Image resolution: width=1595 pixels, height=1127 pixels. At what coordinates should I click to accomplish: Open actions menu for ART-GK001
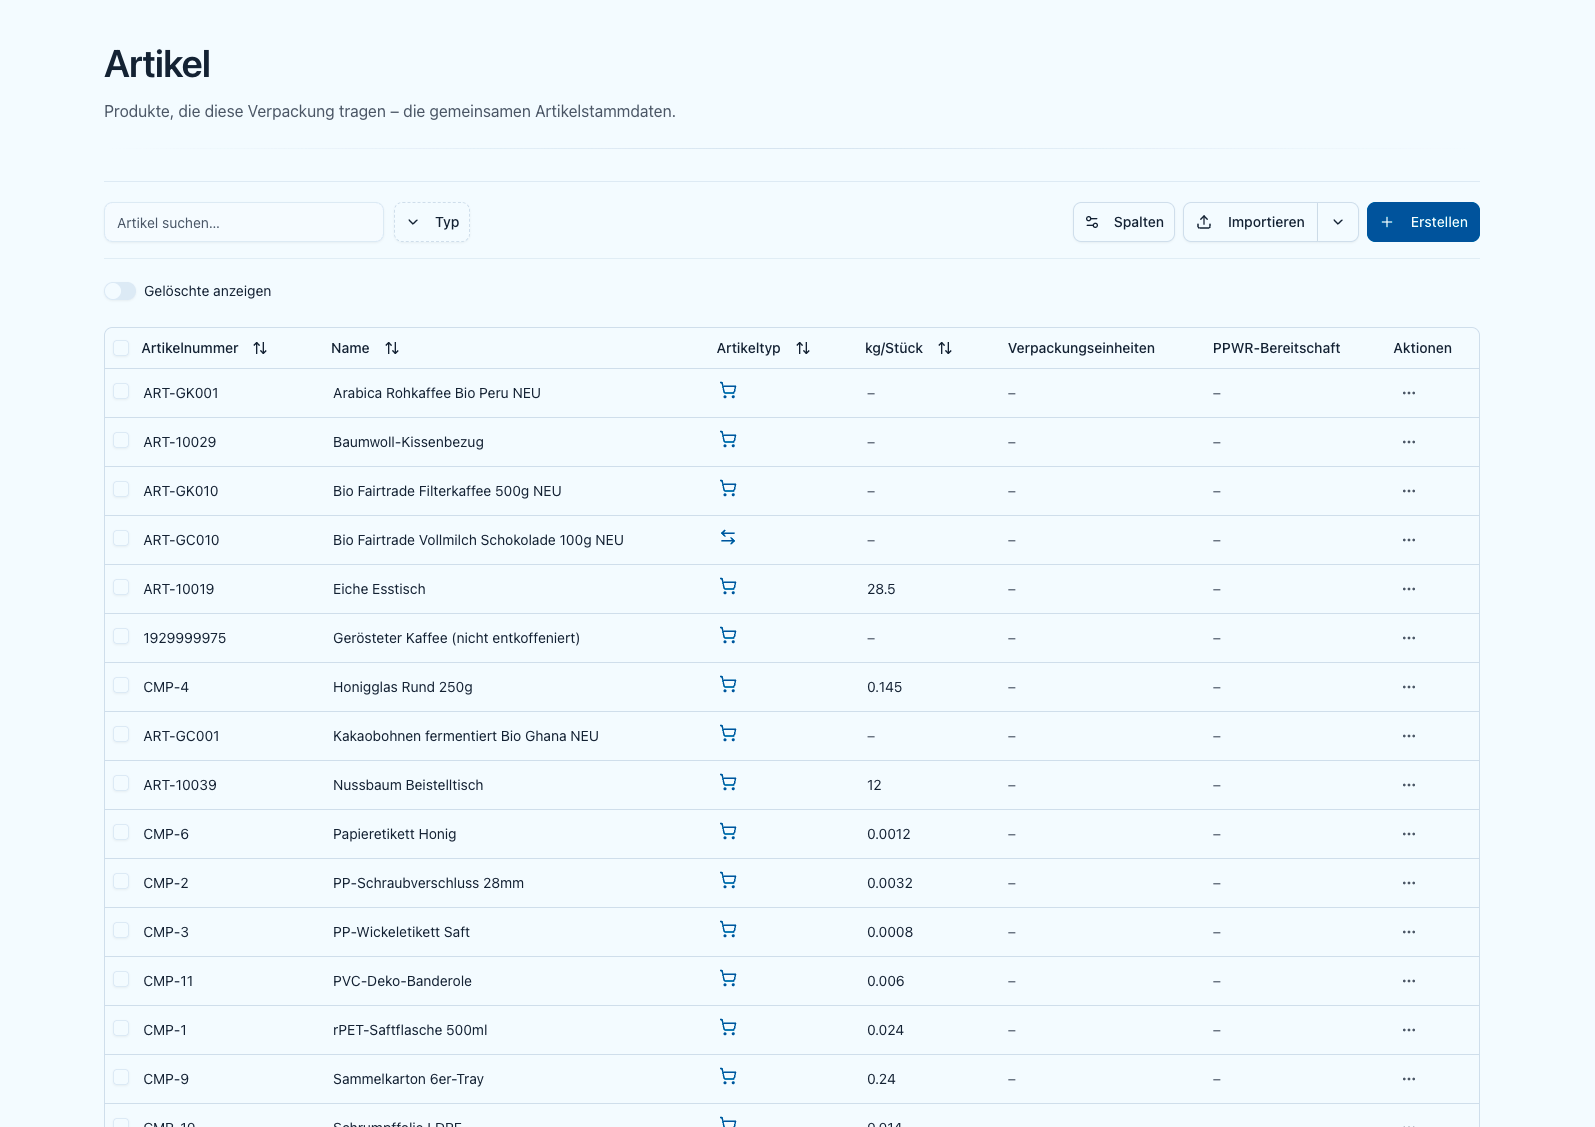[x=1409, y=393]
